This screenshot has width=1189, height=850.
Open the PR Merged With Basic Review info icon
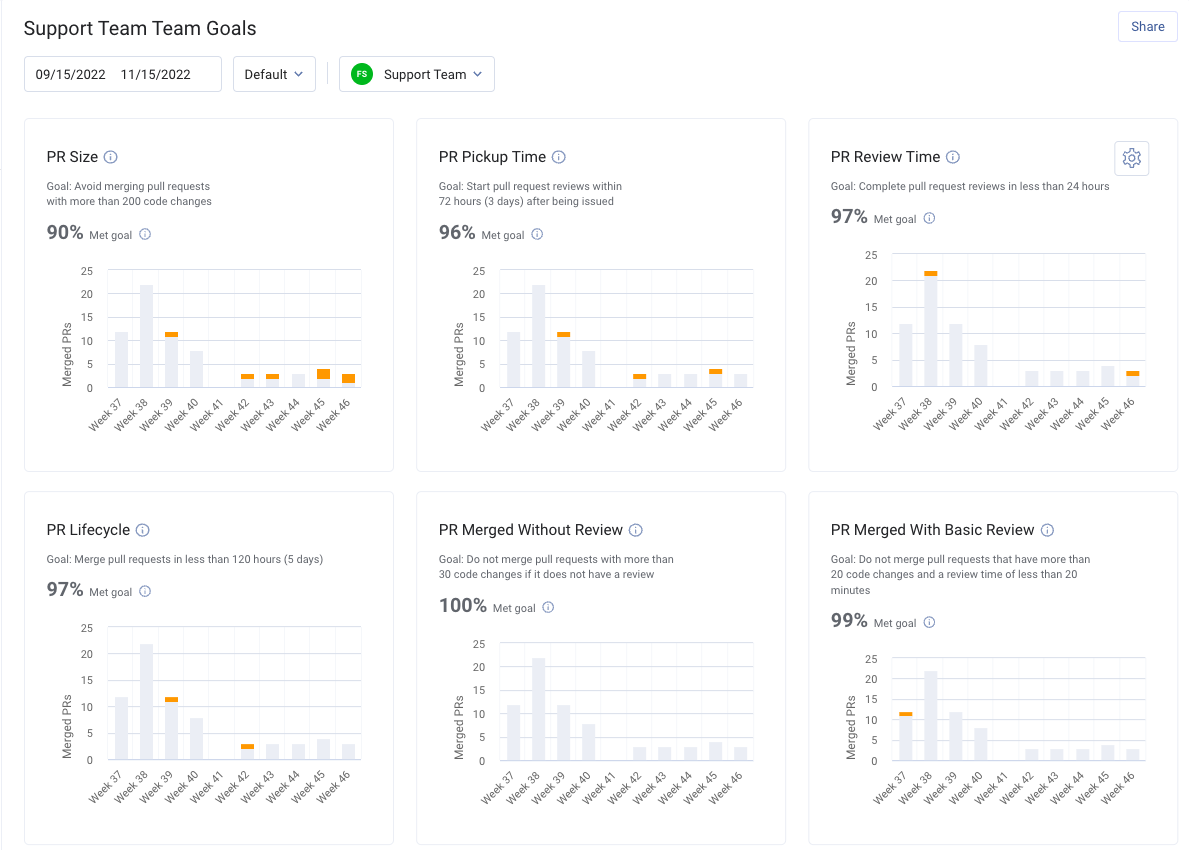tap(1047, 530)
